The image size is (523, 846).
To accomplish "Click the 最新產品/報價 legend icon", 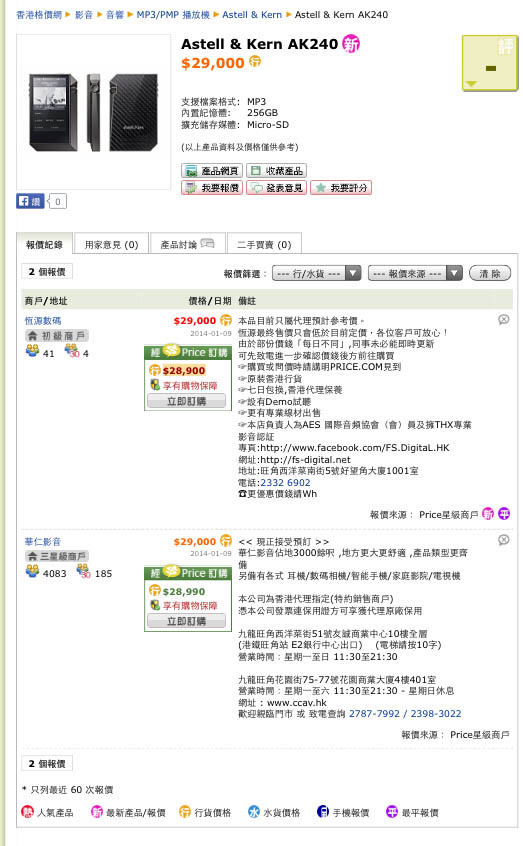I will [97, 812].
